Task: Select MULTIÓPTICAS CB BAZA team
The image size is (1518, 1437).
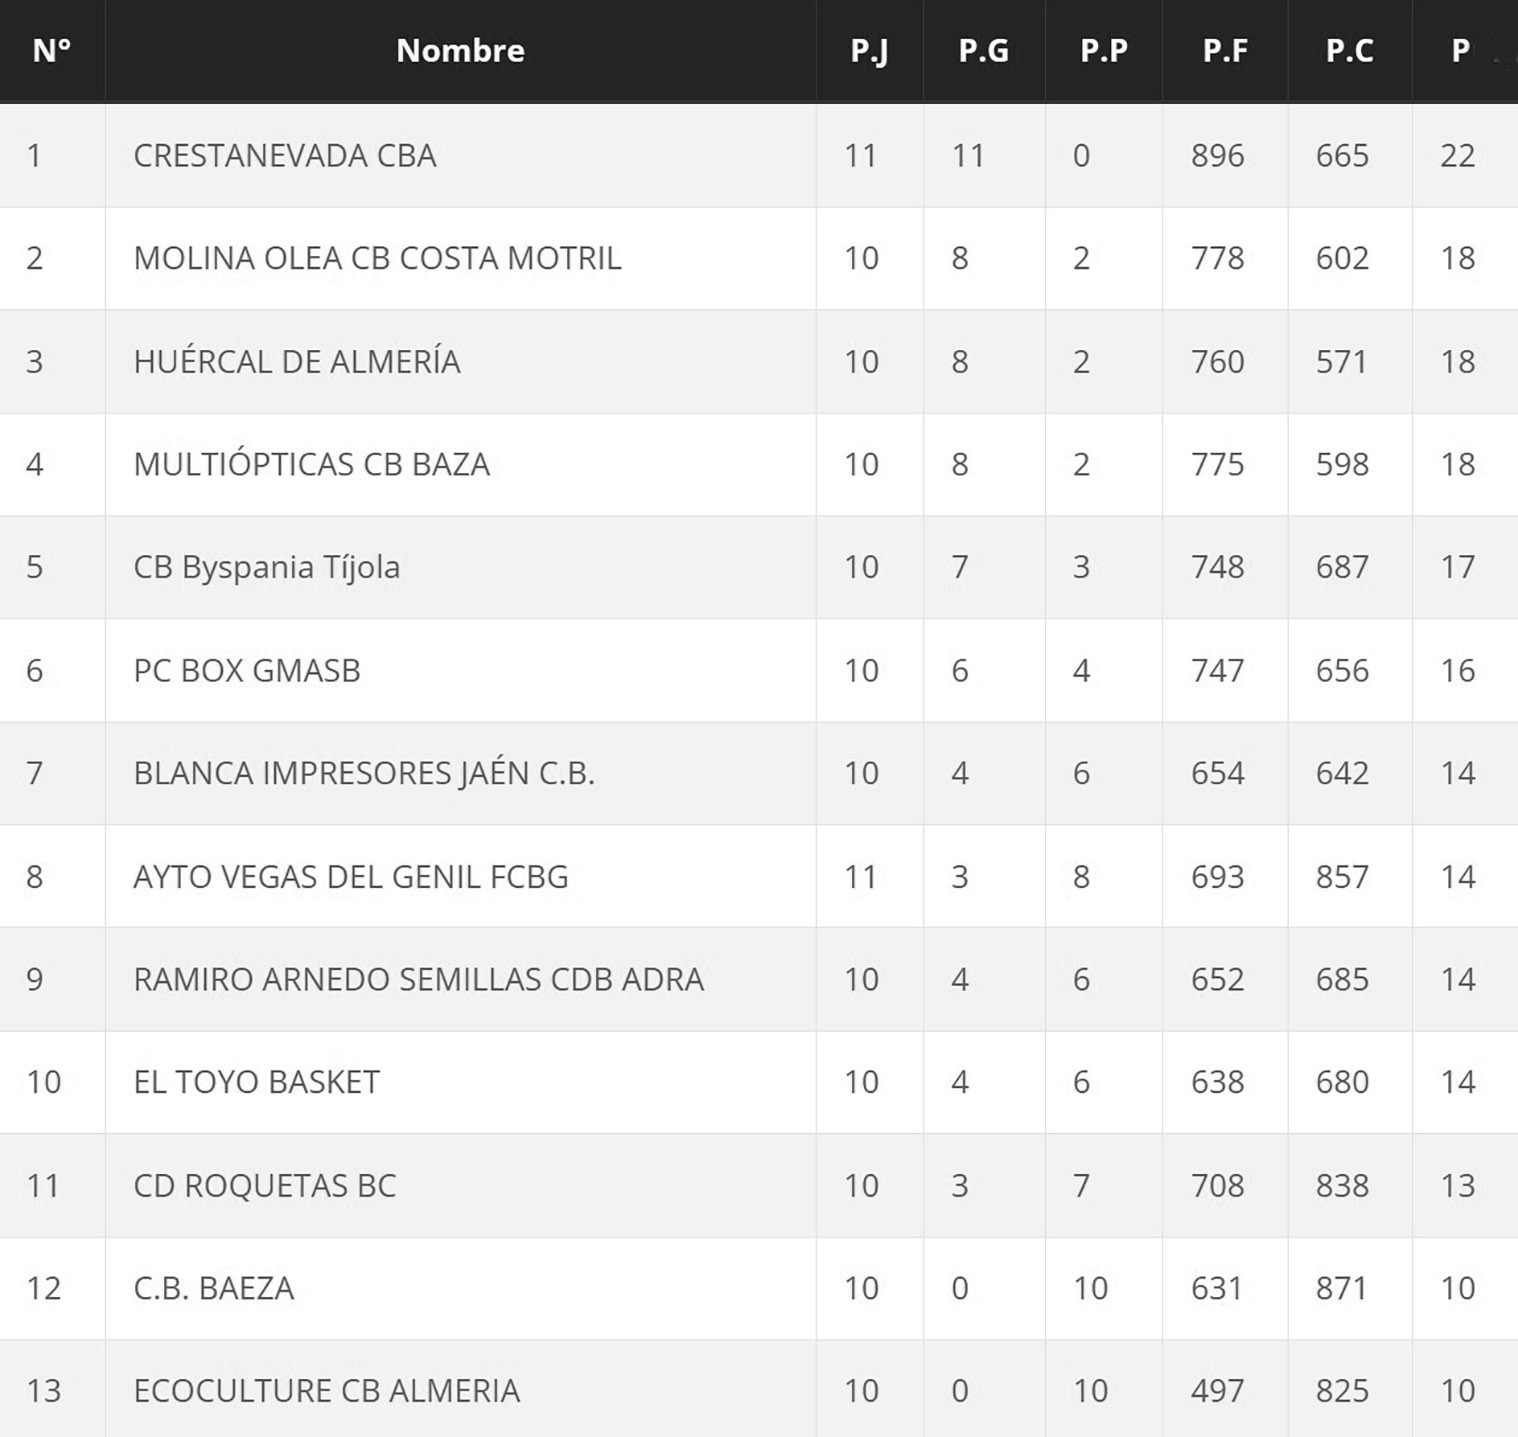Action: click(x=311, y=464)
